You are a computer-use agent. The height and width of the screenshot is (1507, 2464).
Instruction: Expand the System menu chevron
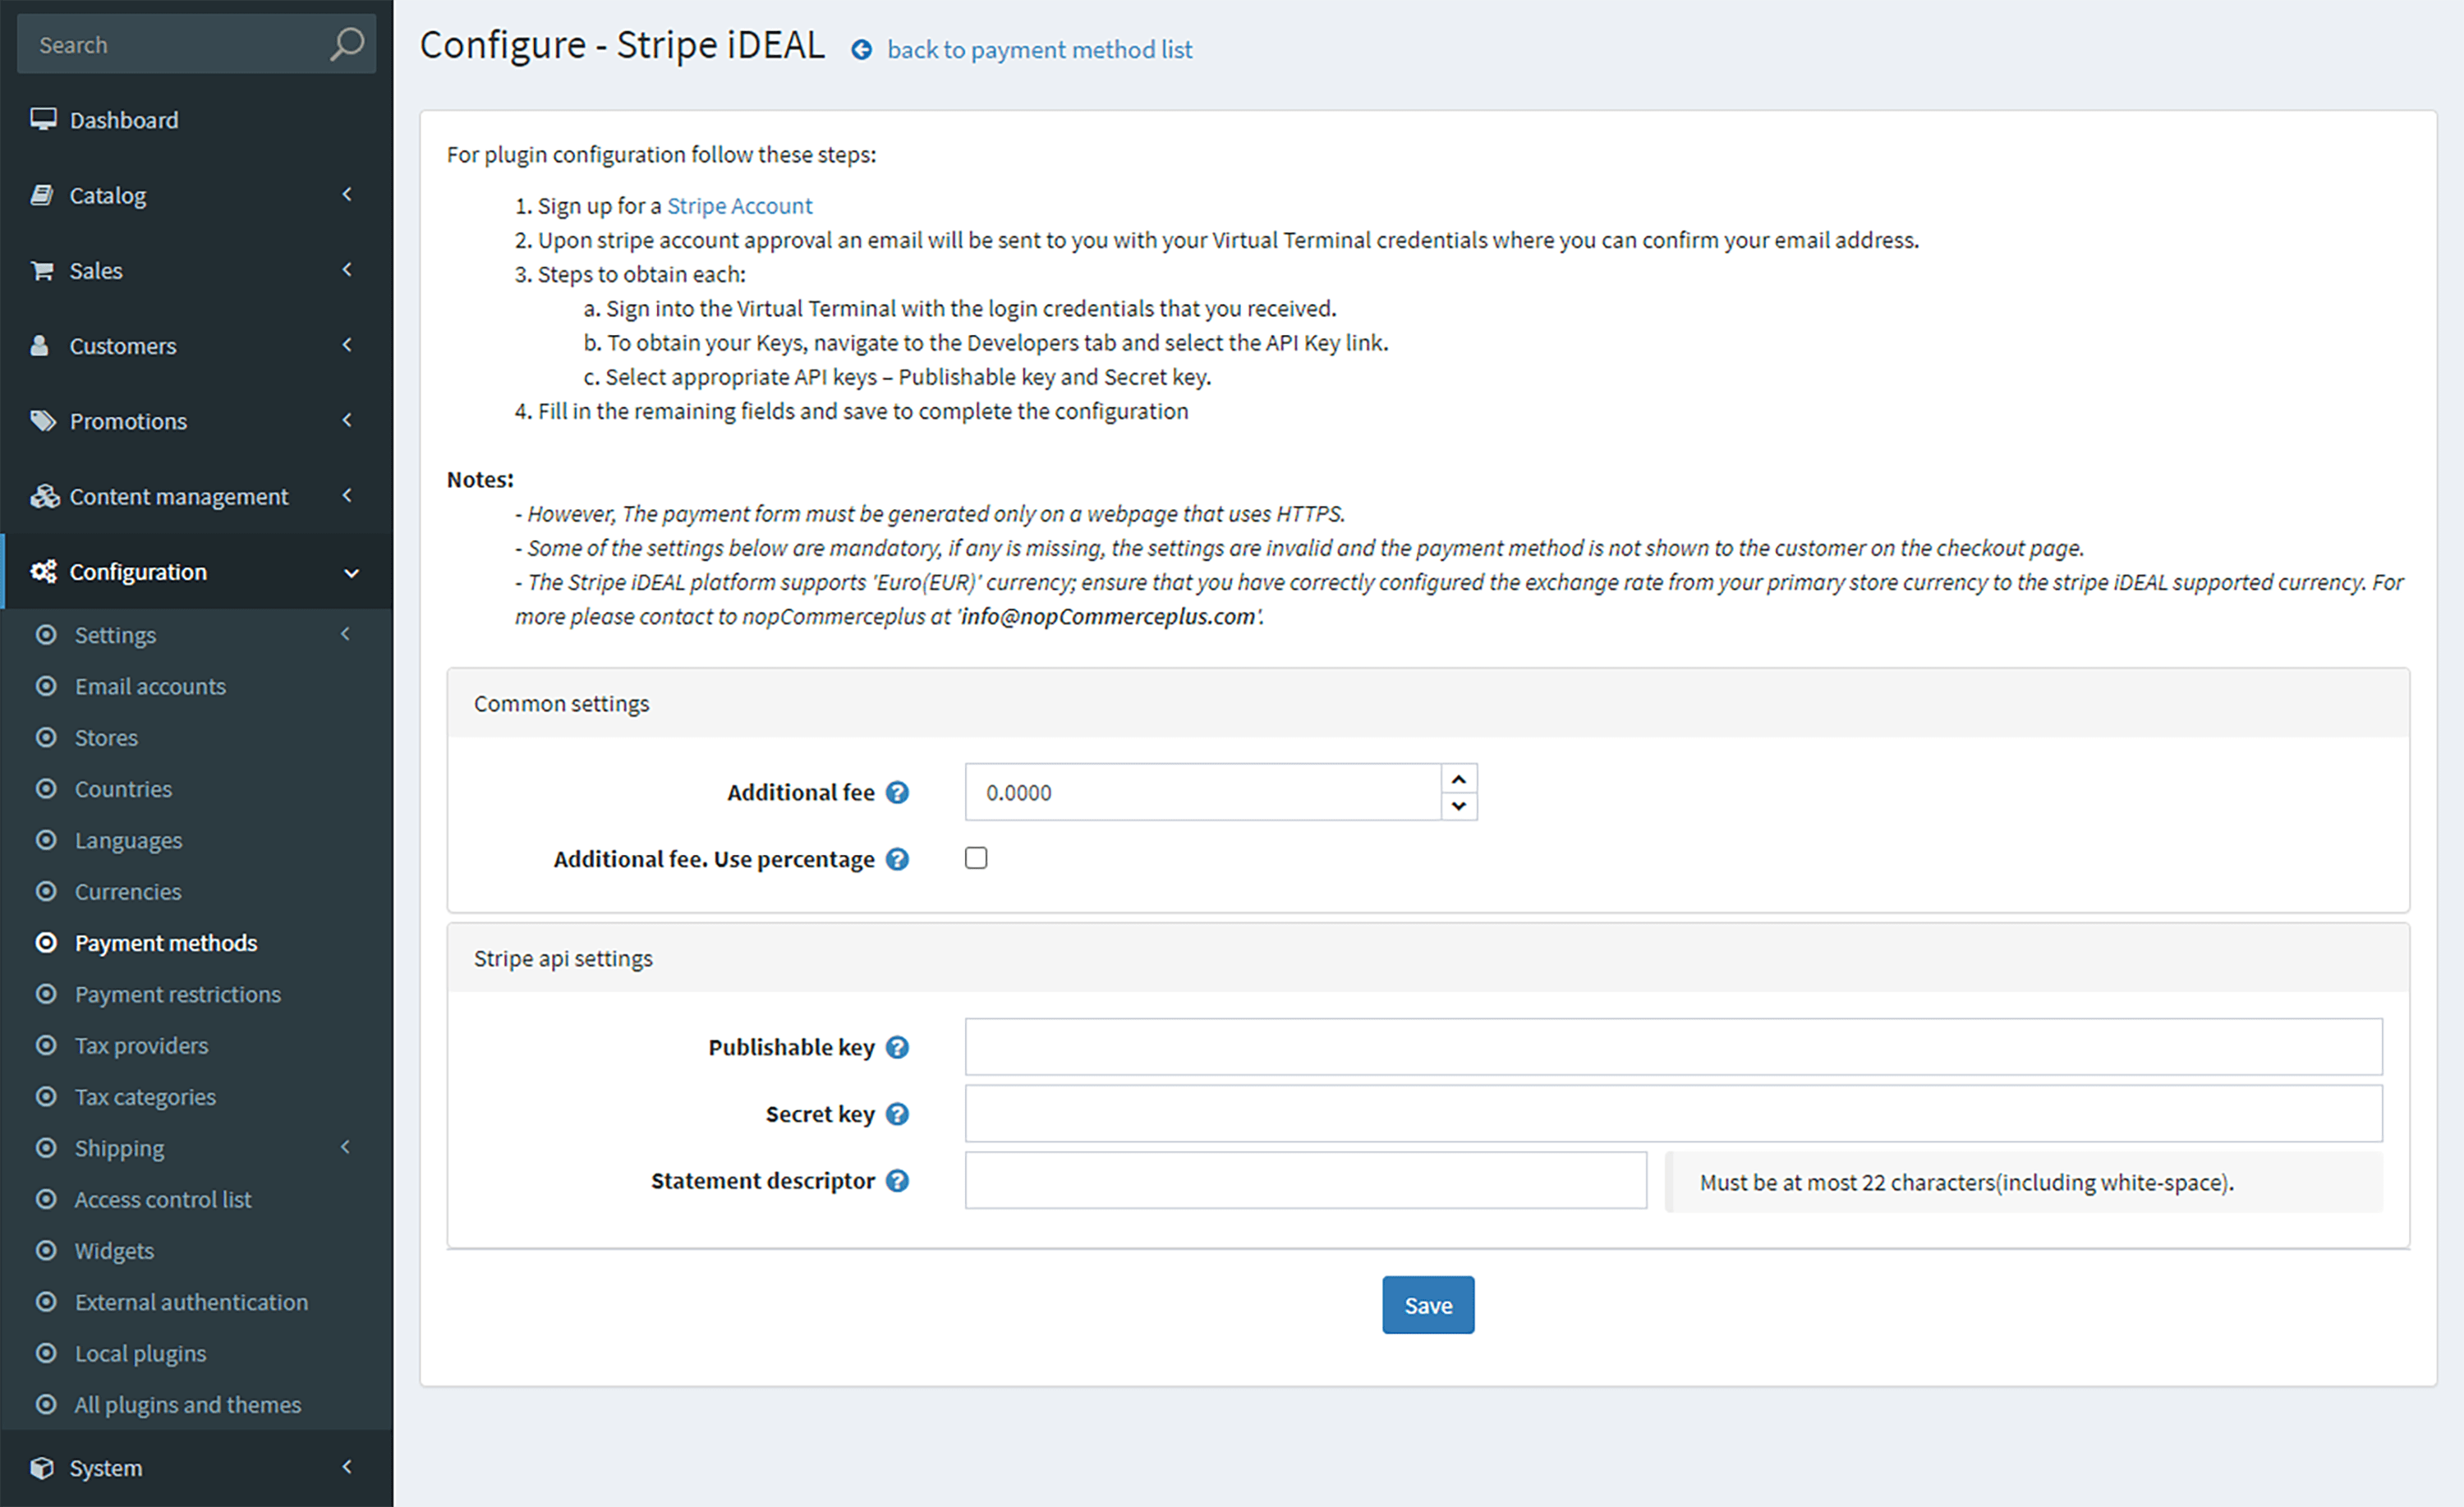pos(347,1467)
